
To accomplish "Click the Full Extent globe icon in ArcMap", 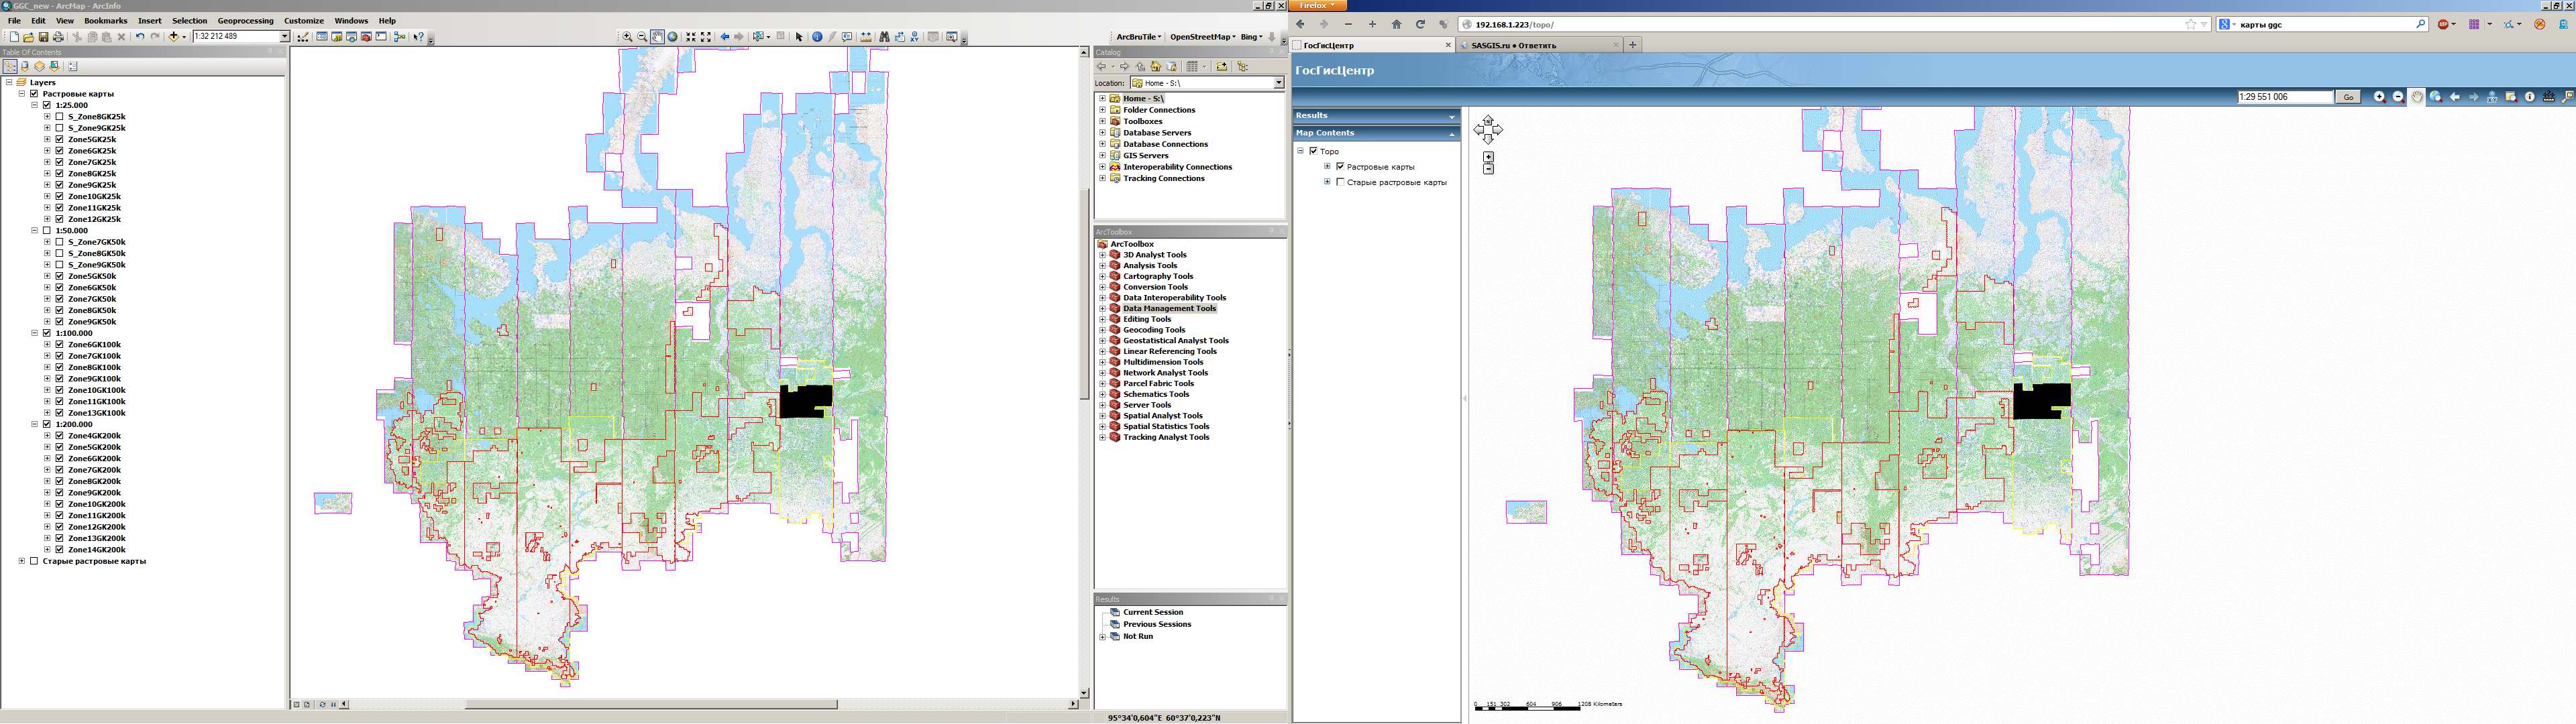I will (x=673, y=37).
